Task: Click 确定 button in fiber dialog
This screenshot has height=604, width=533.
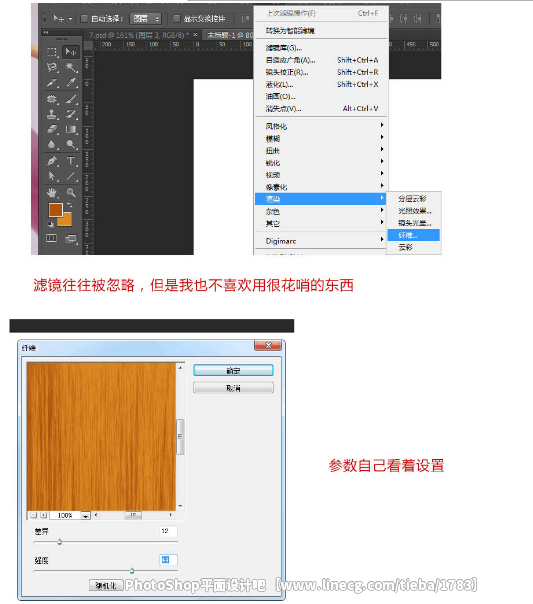Action: point(233,370)
